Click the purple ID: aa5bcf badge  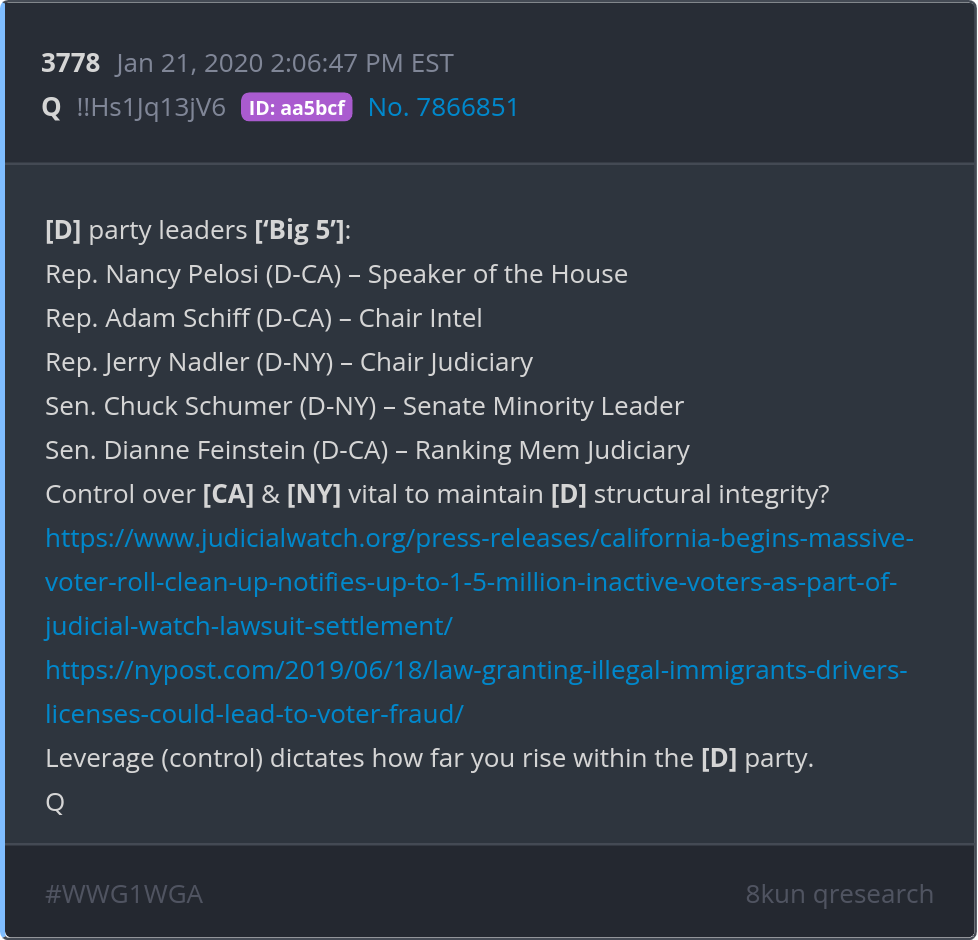(296, 108)
